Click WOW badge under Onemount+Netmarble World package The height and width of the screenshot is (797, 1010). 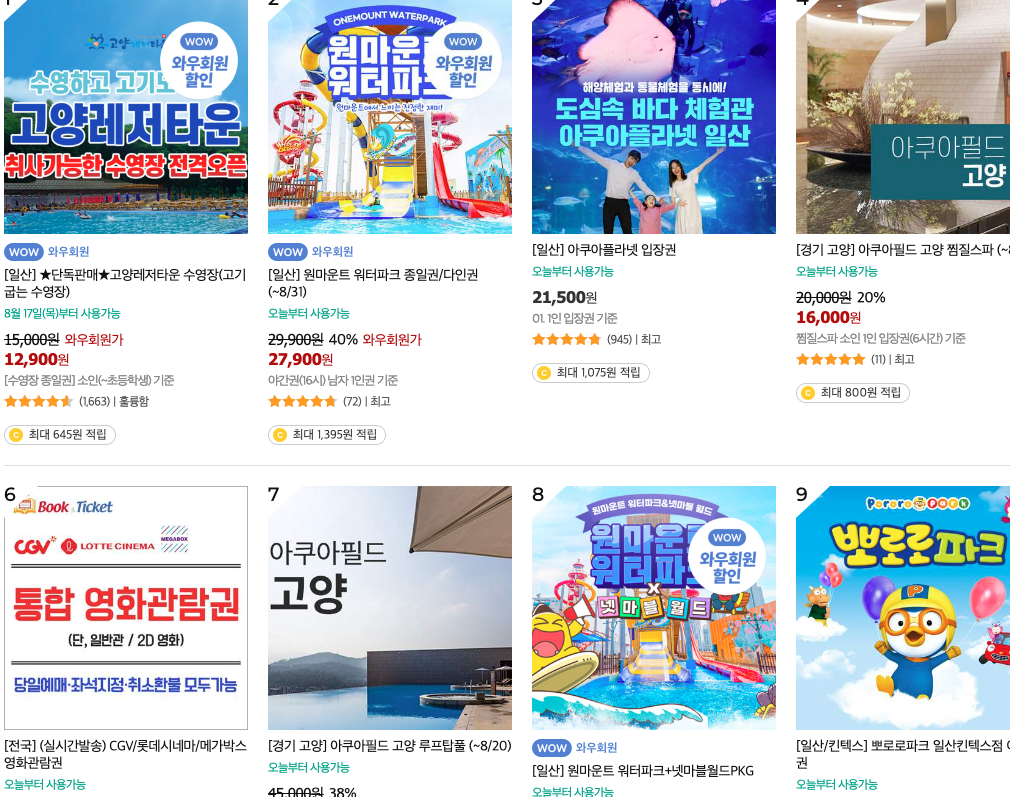tap(552, 748)
